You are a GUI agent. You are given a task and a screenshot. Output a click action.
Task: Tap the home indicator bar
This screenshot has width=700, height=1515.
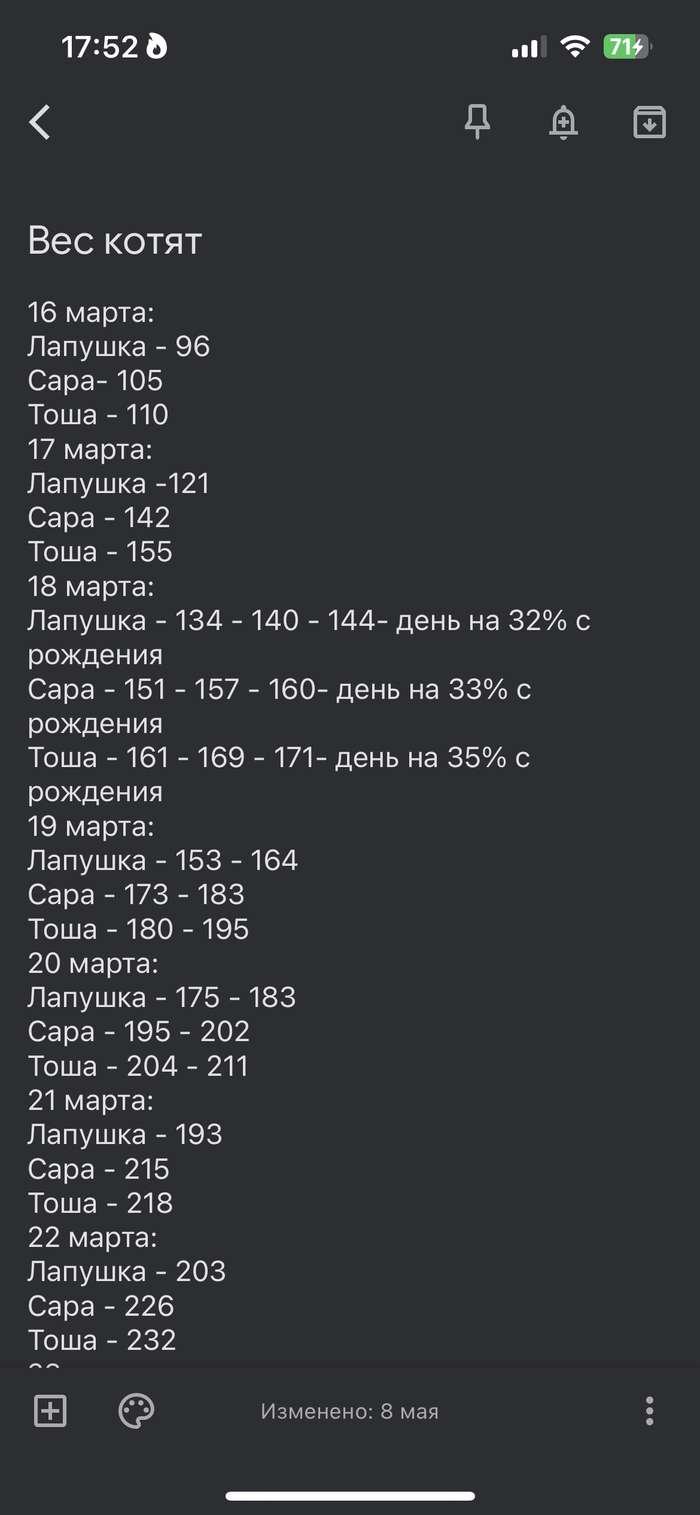(350, 1496)
